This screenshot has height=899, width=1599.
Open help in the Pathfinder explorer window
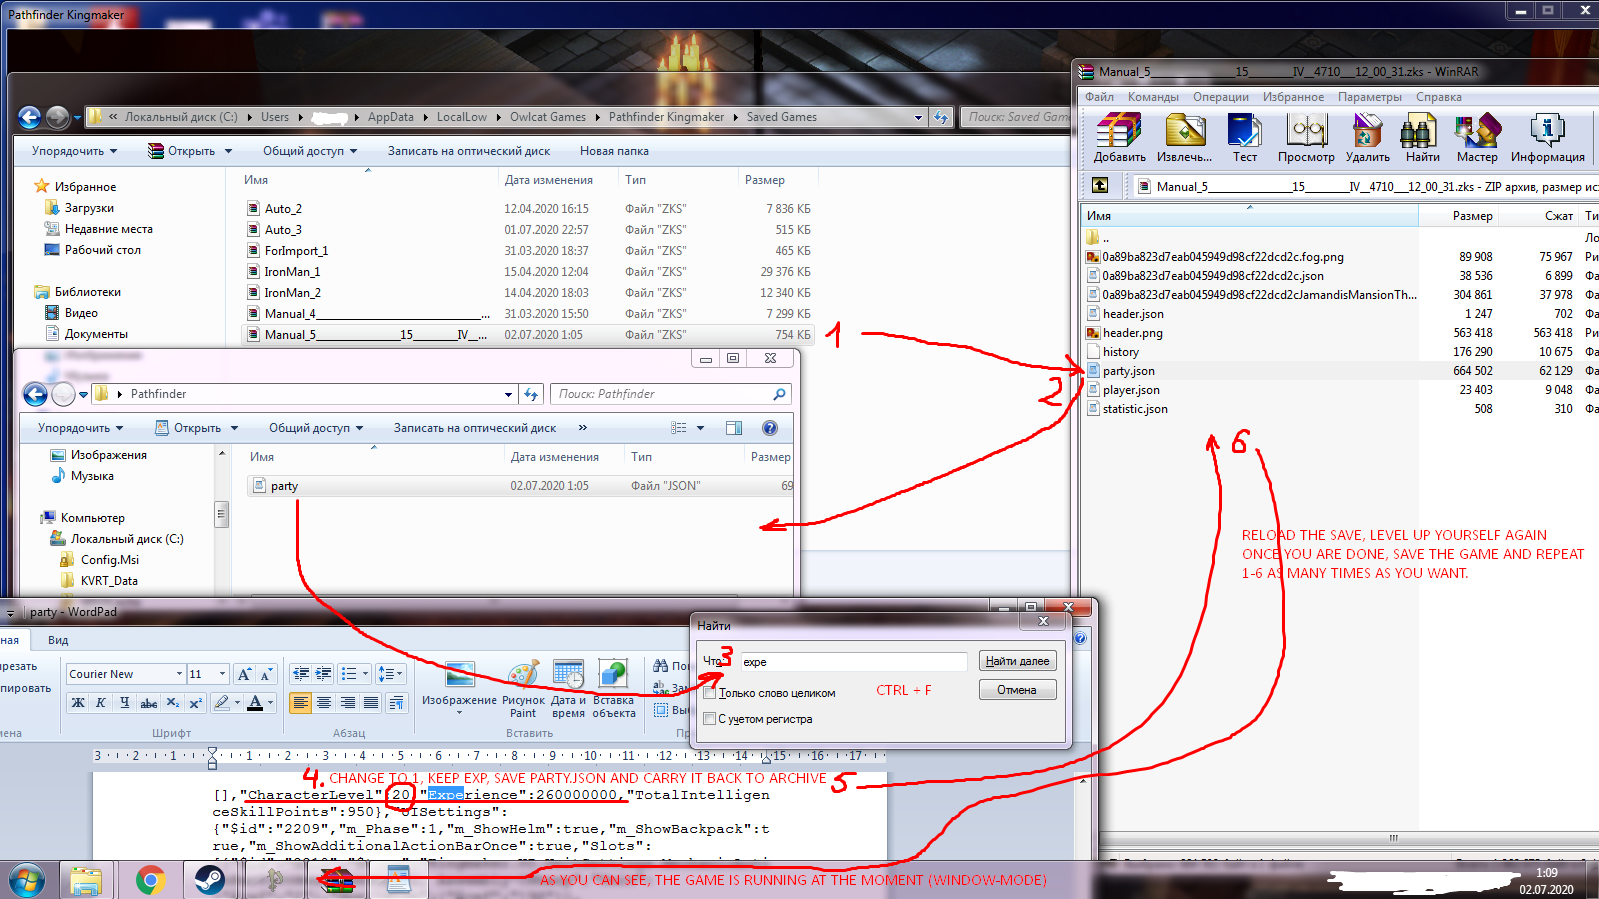[x=770, y=428]
